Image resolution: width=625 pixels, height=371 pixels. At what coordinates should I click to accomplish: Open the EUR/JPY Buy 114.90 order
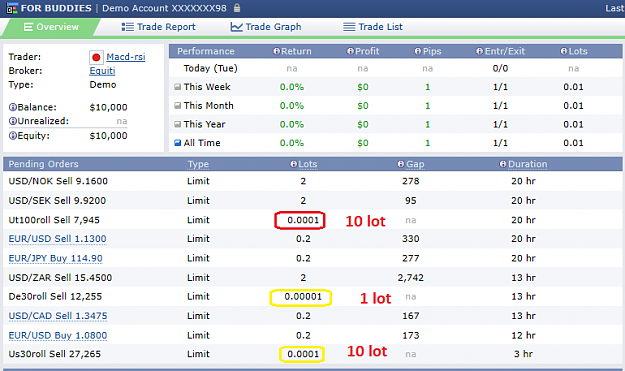(x=55, y=258)
